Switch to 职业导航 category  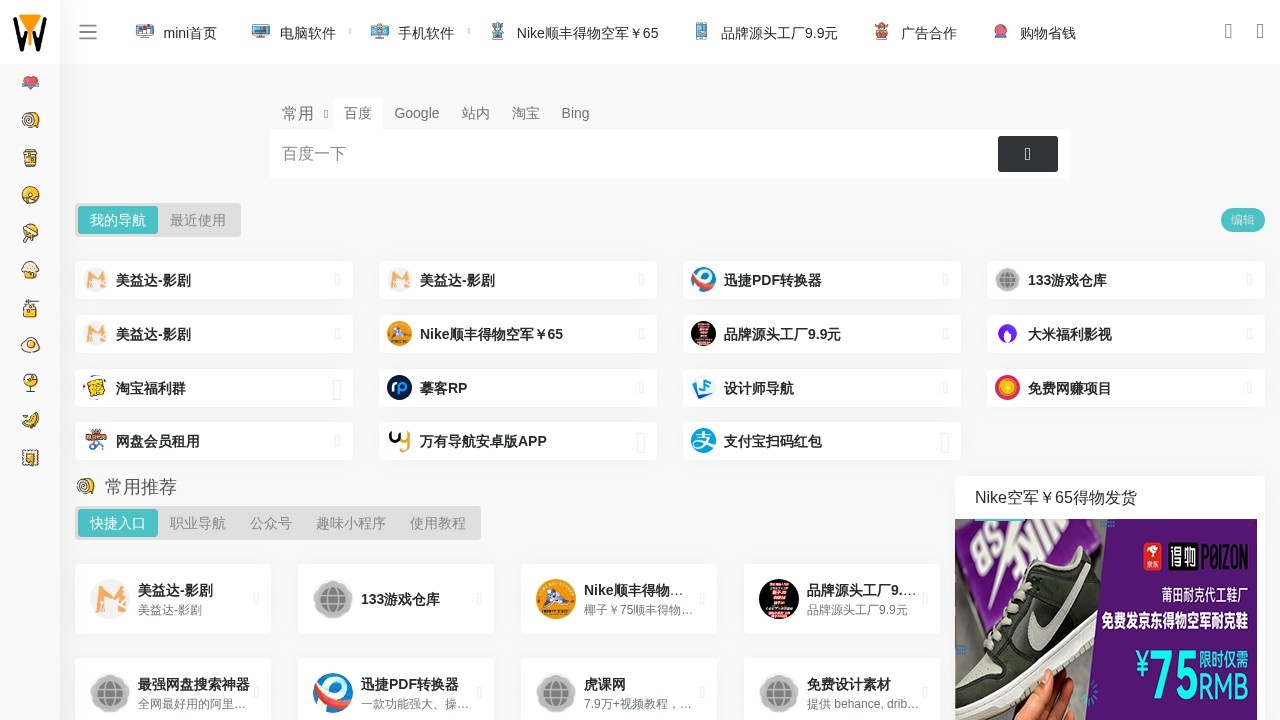(x=197, y=523)
